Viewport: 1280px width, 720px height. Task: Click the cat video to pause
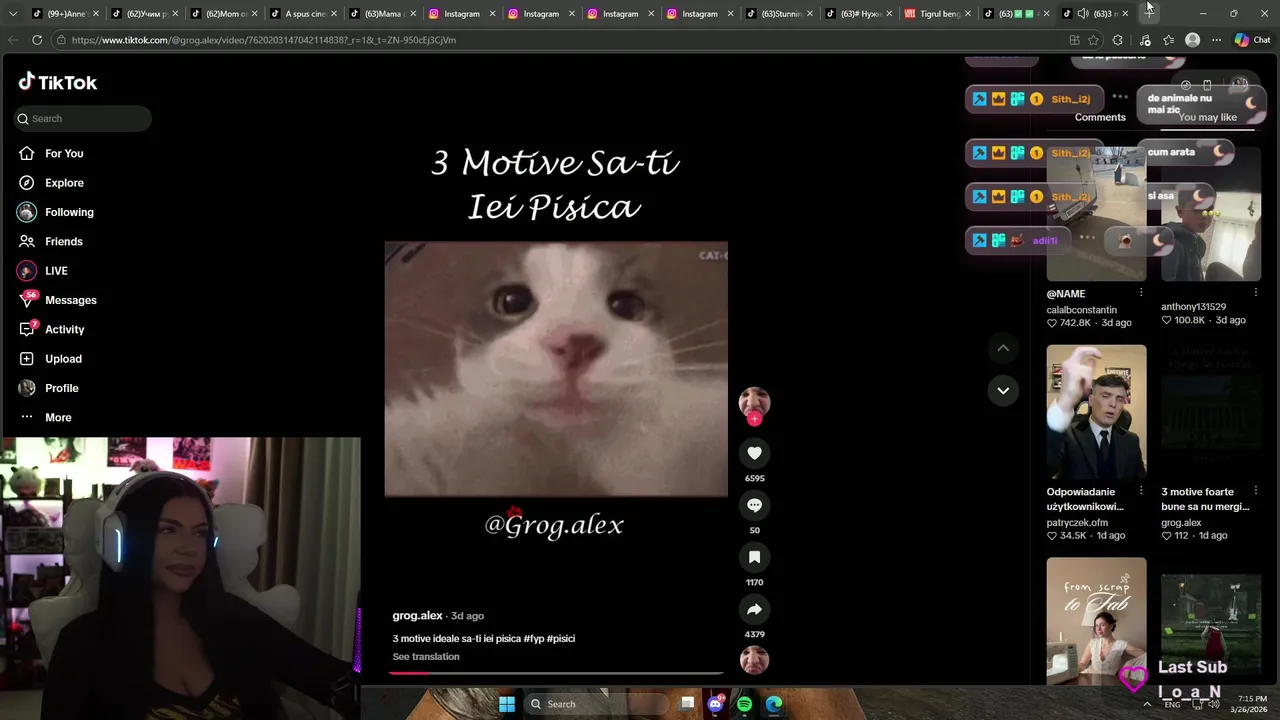tap(556, 369)
